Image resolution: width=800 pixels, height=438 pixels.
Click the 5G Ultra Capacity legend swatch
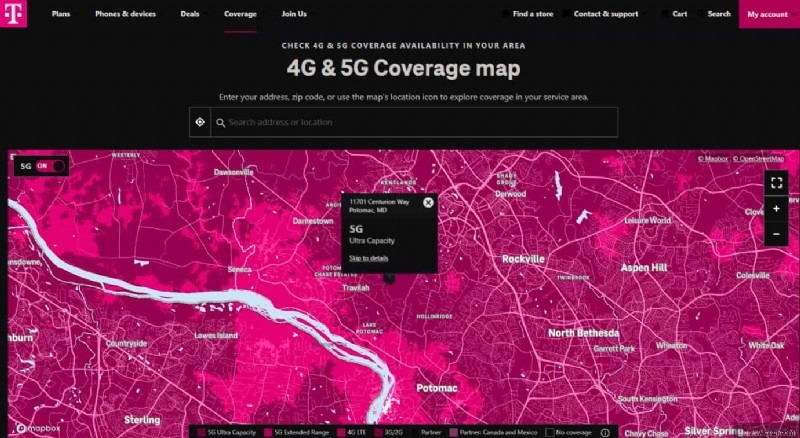(x=202, y=432)
